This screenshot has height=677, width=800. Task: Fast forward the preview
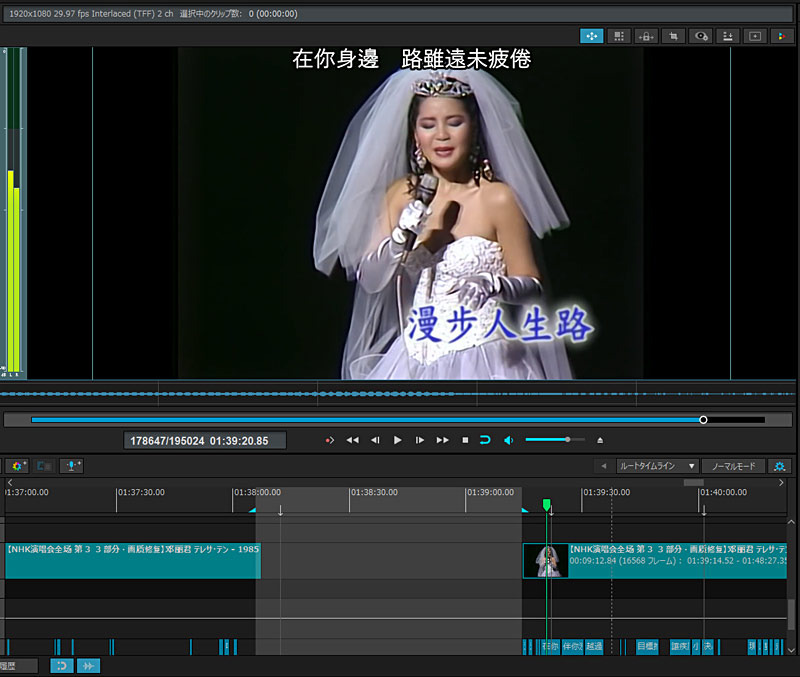coord(442,440)
